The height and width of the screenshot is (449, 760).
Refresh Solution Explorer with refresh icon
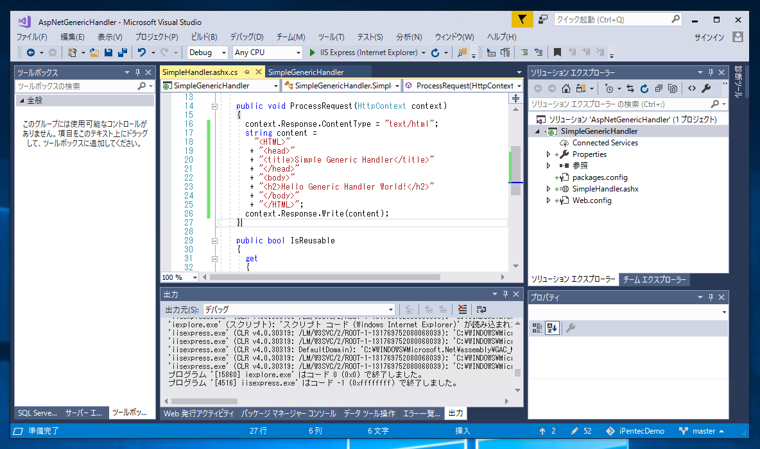tap(644, 89)
